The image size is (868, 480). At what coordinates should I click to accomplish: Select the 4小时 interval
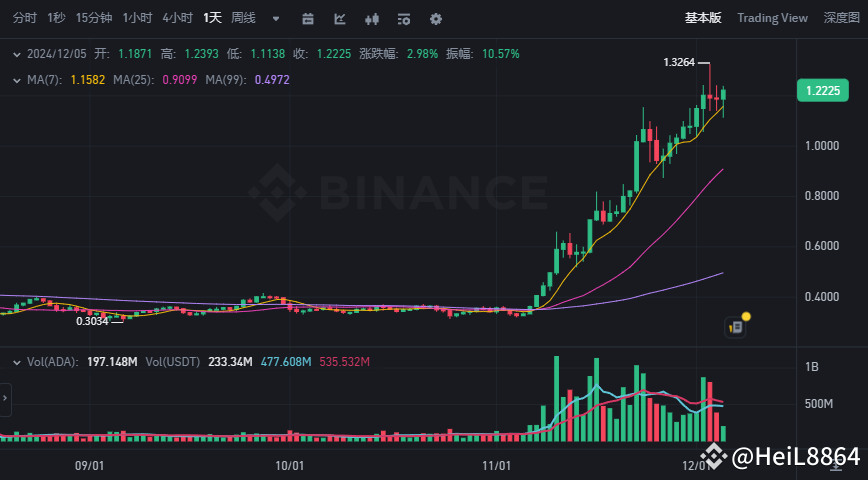click(178, 18)
